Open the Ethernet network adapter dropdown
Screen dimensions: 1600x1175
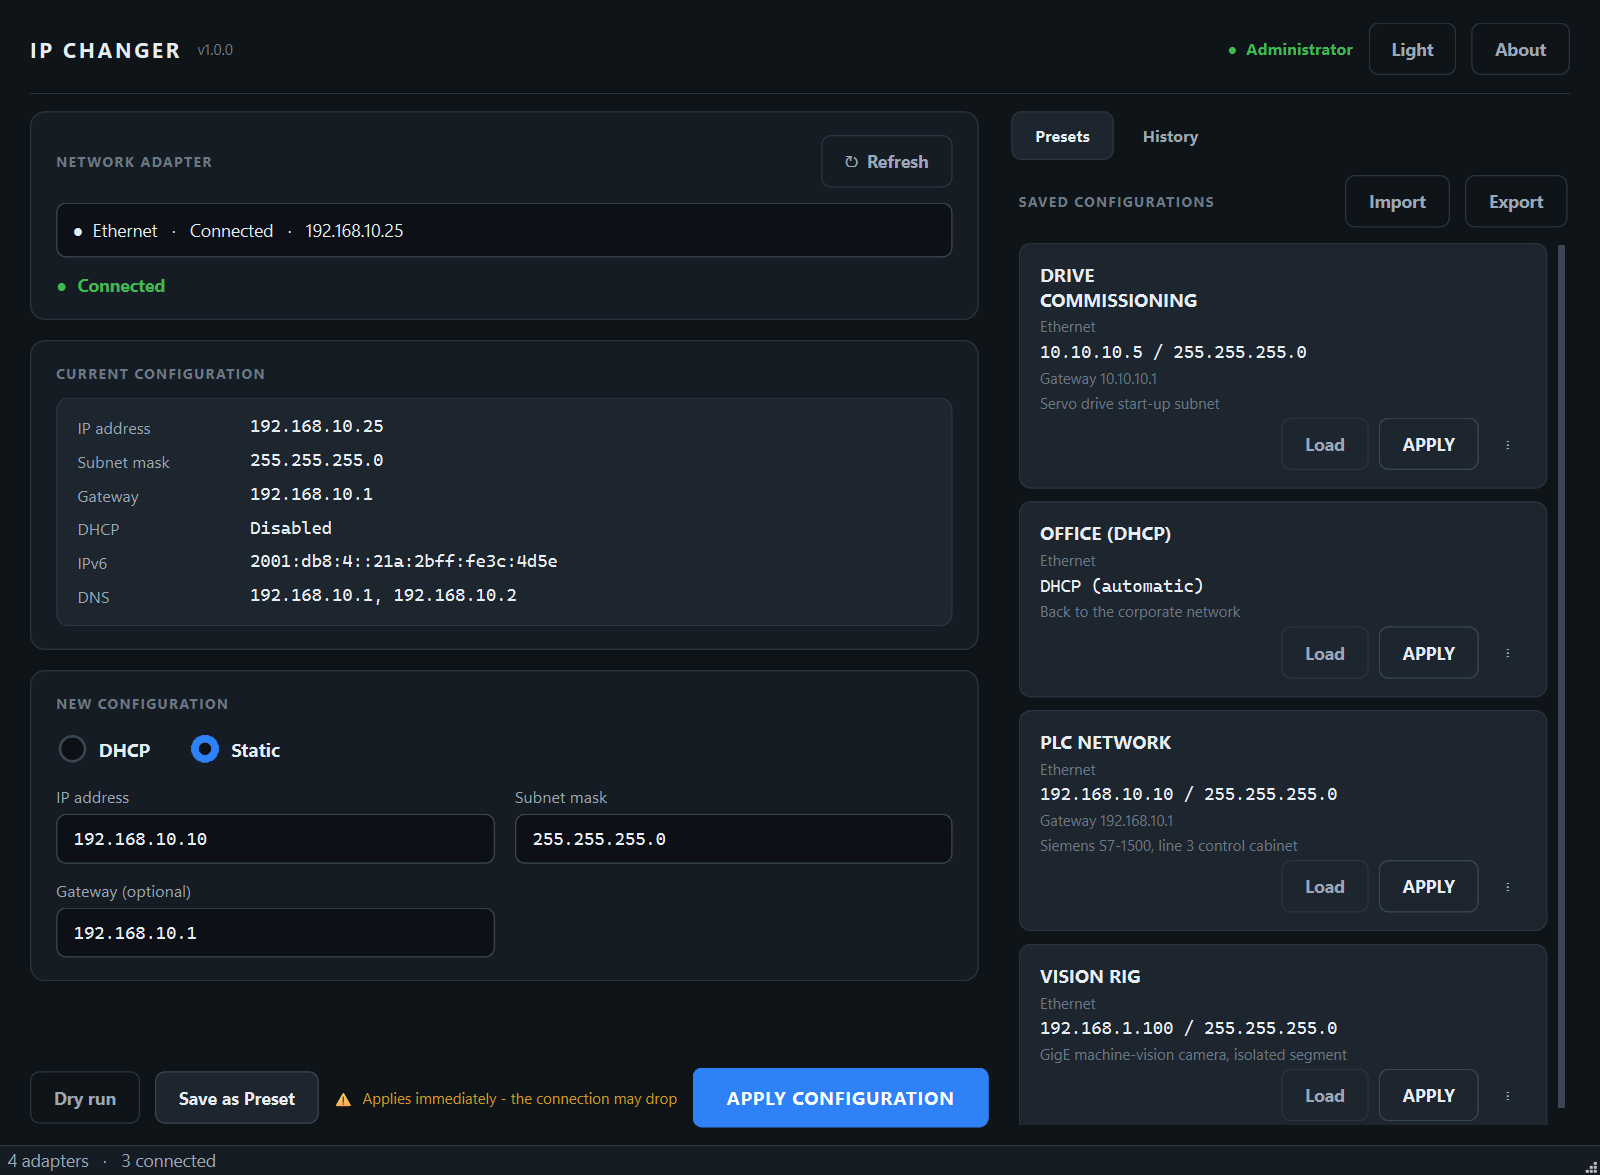pos(504,231)
